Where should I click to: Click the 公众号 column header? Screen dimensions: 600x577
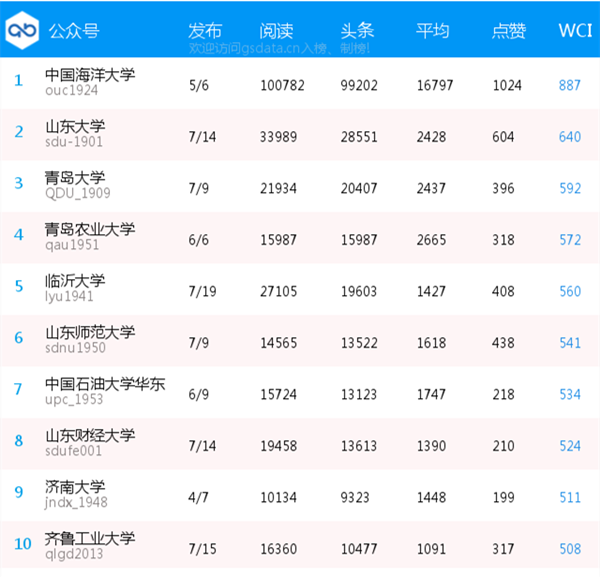[74, 31]
